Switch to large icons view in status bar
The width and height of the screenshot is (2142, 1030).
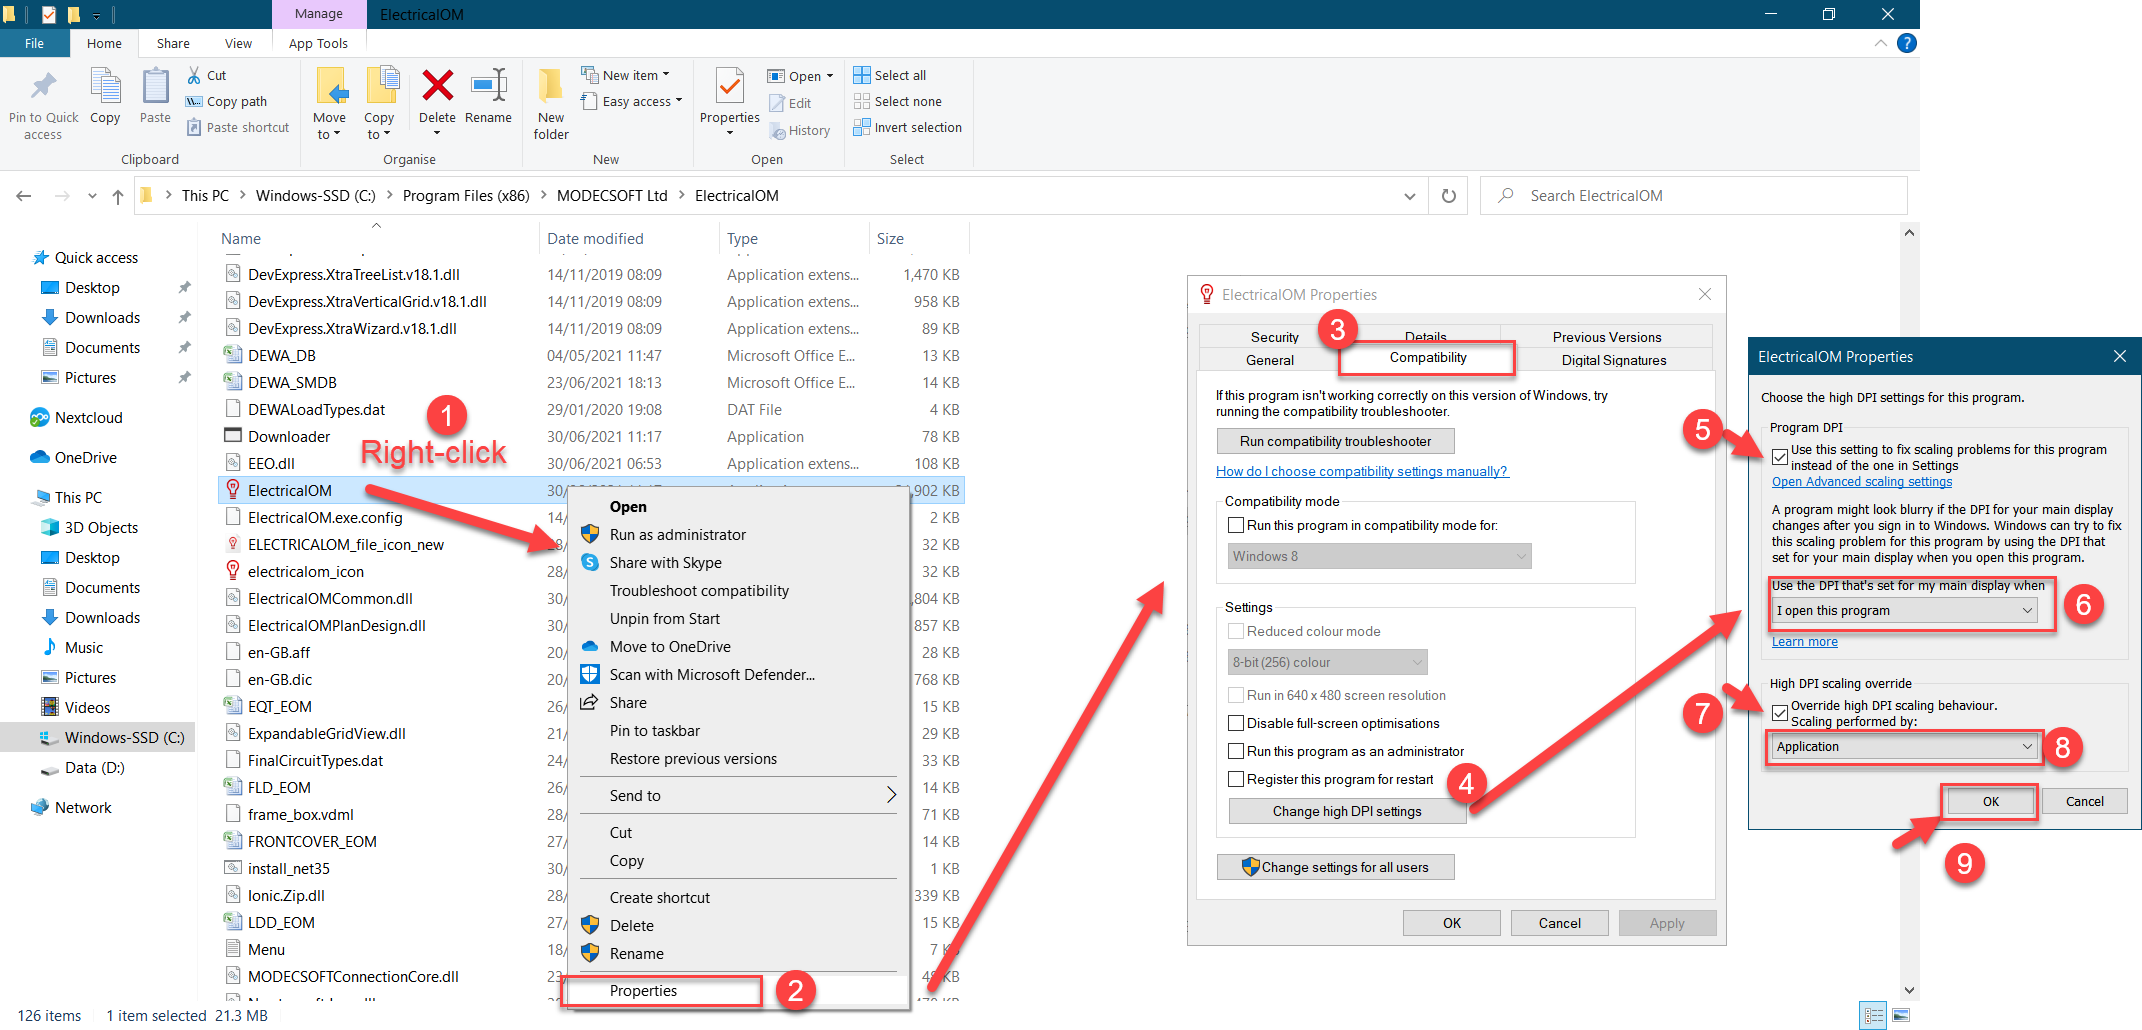[1901, 1016]
